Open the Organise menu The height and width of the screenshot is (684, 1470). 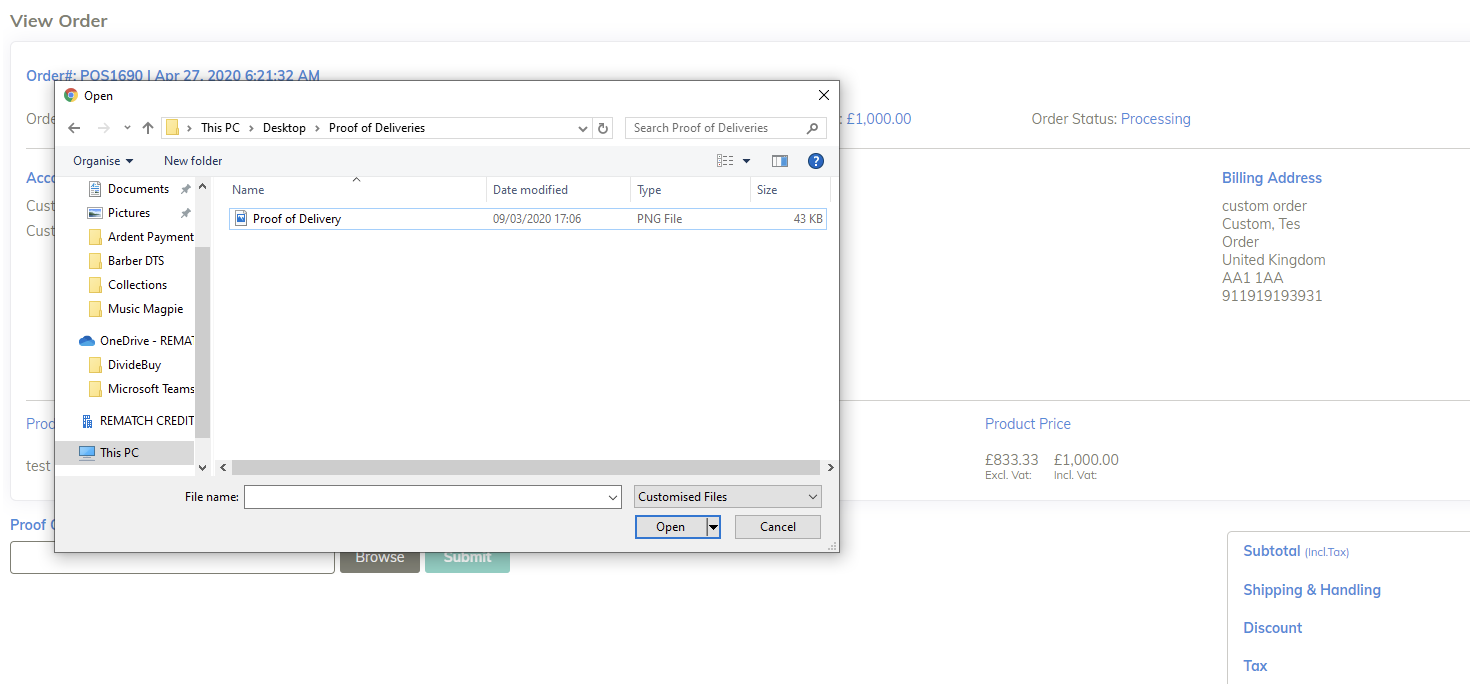click(x=103, y=161)
